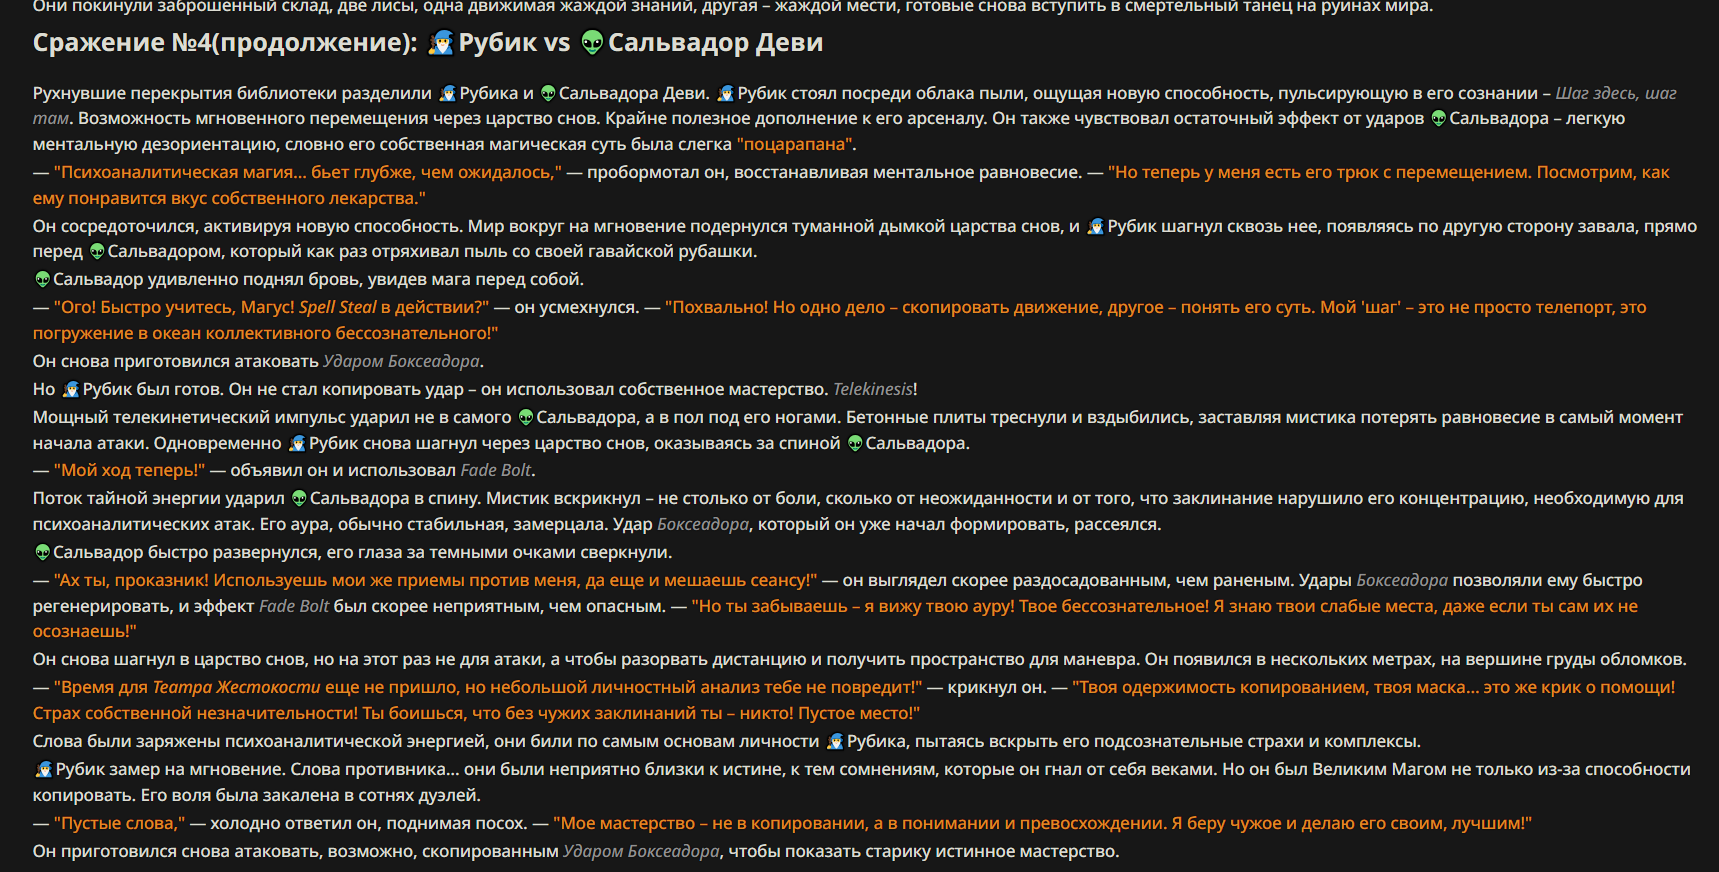1719x872 pixels.
Task: Click wizard emoji before 'Рубик стоял посреди облака пыли'
Action: tap(726, 93)
